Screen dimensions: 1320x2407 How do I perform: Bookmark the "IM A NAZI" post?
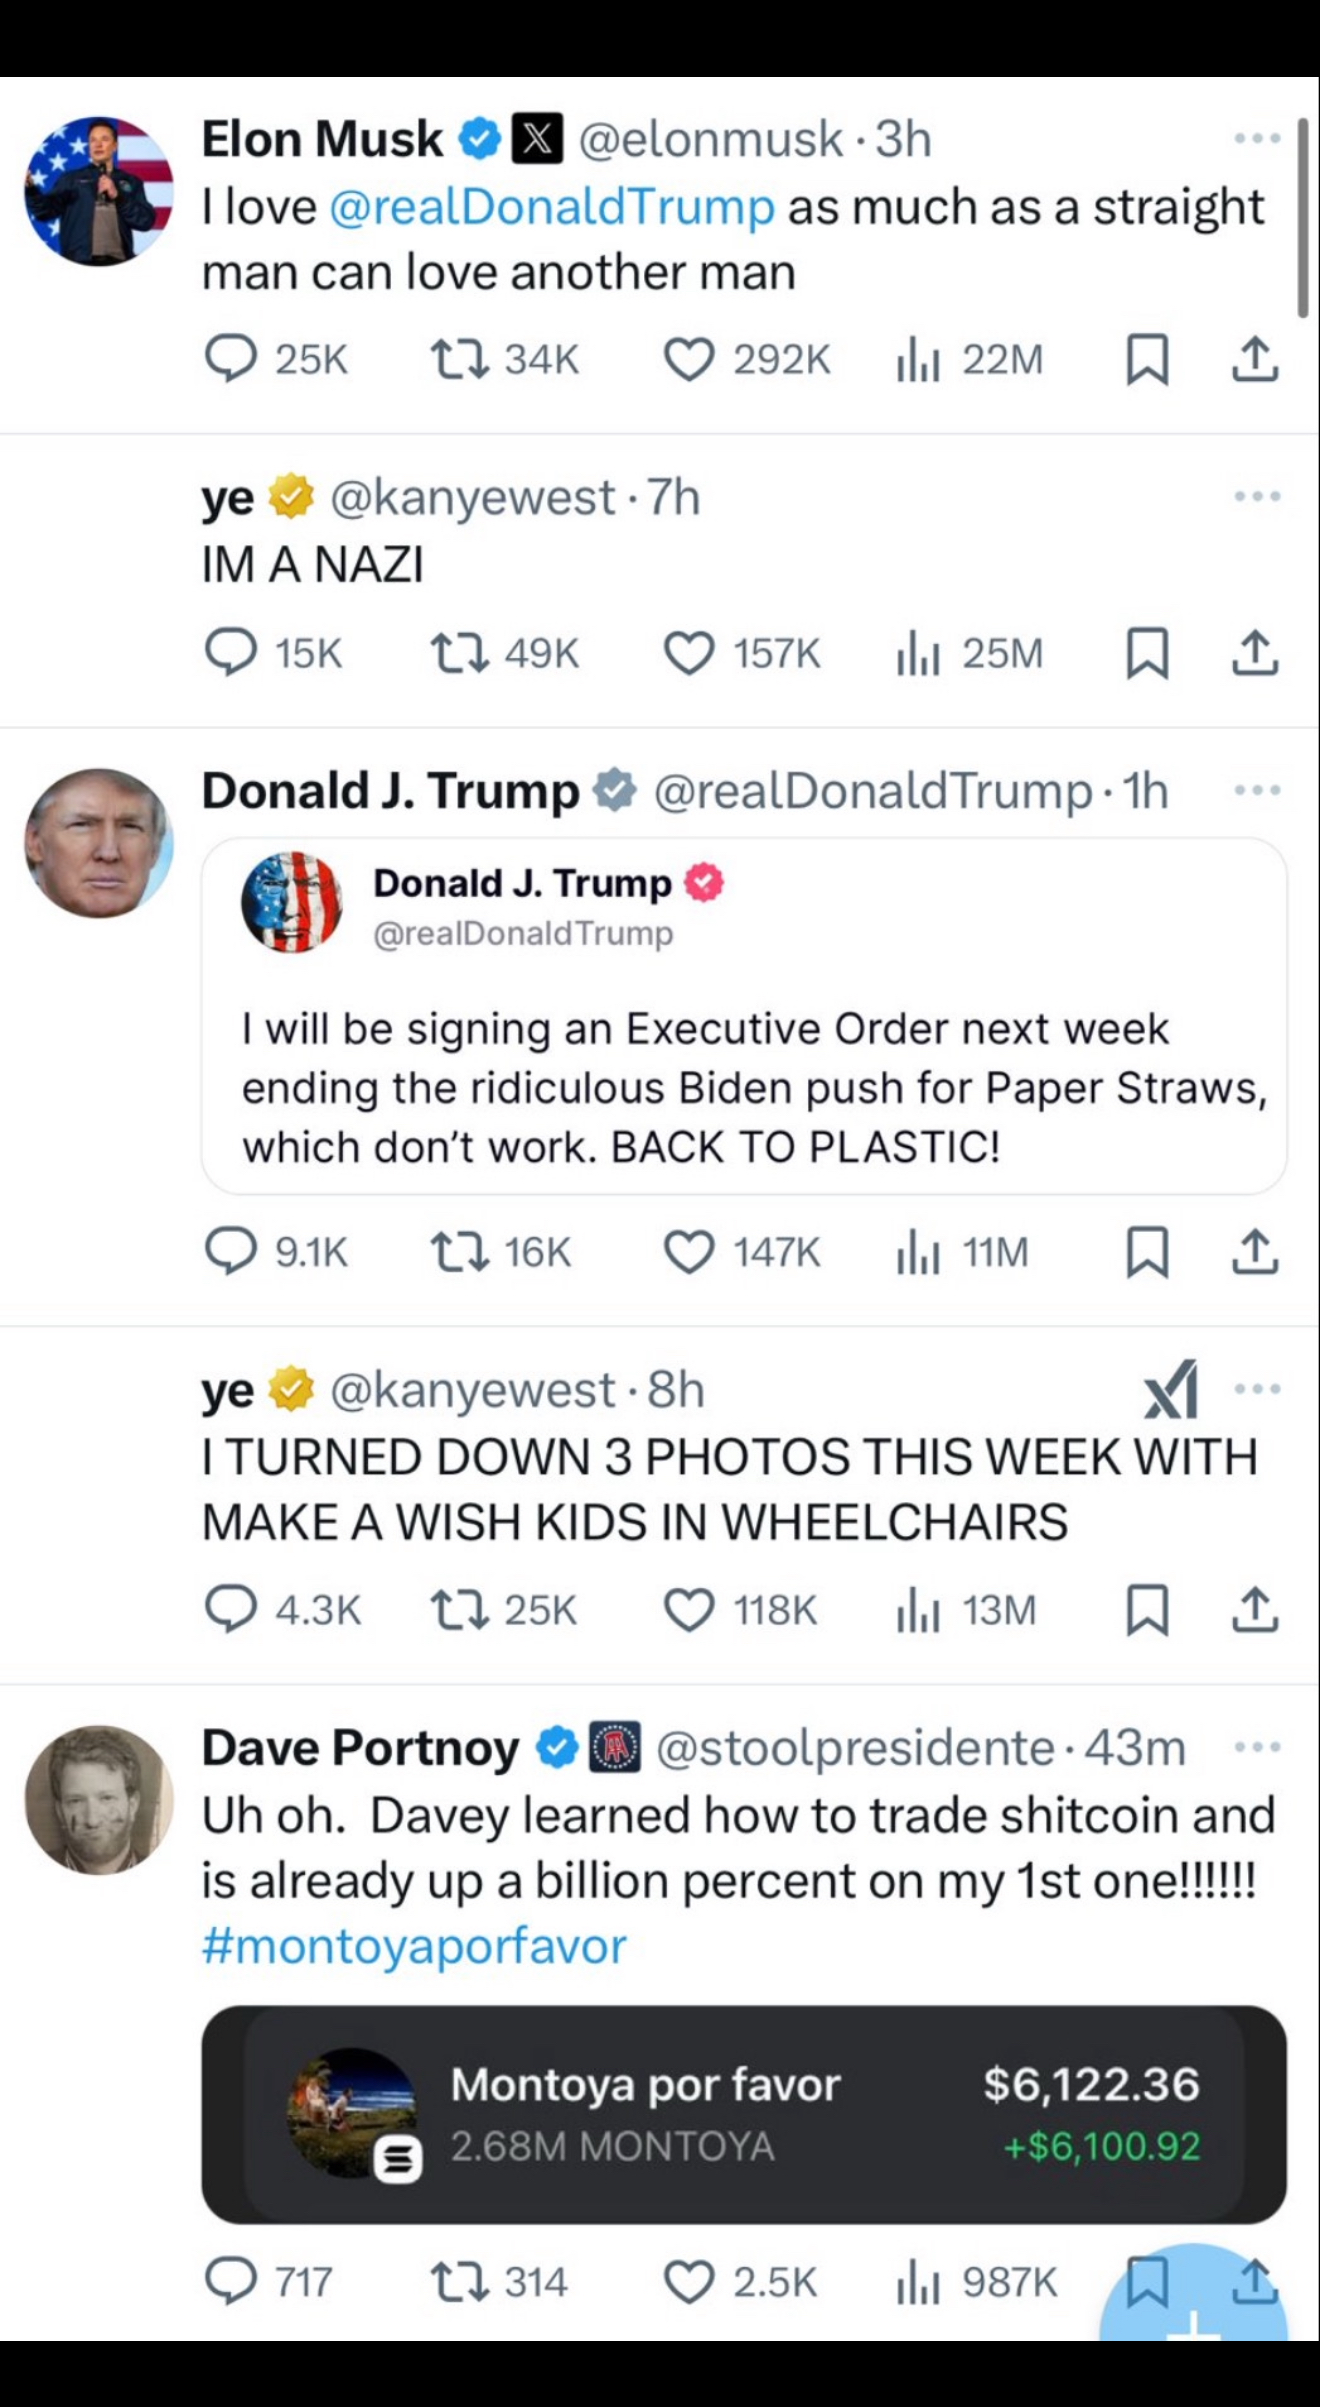pos(1146,654)
